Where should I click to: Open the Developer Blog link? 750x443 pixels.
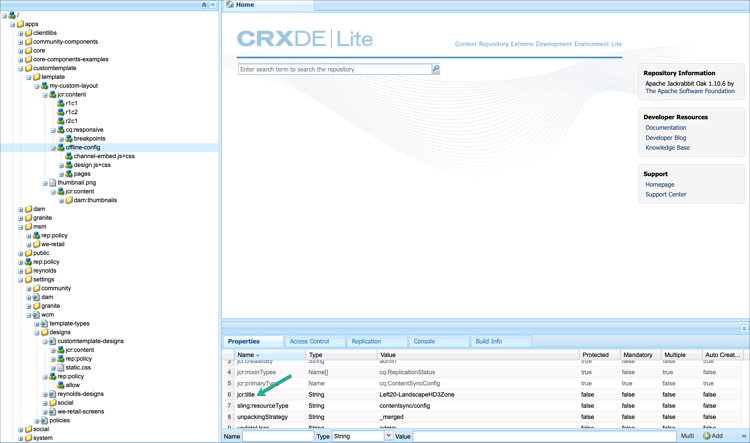coord(665,138)
